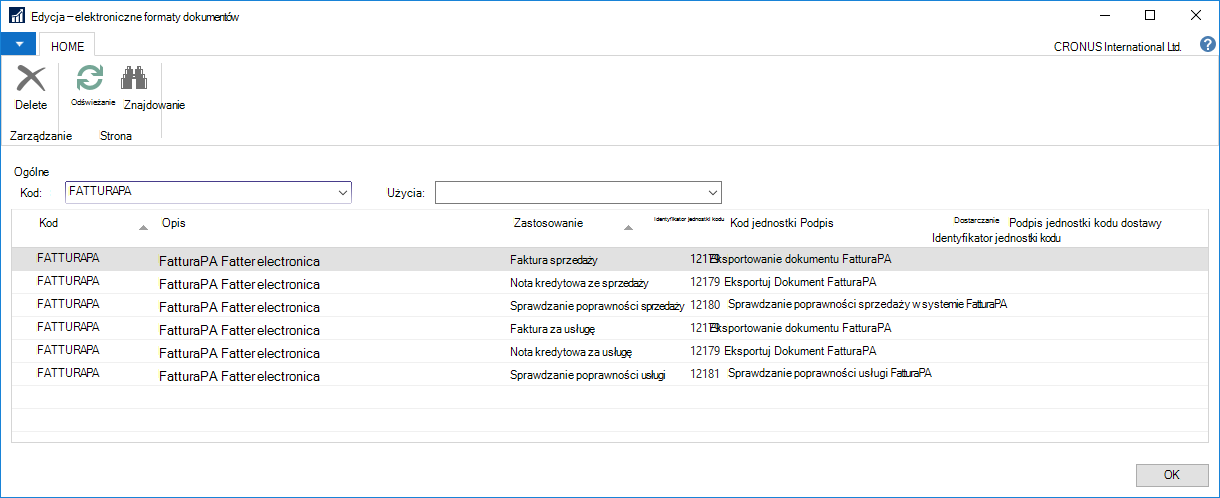Screen dimensions: 1220x498
Task: Click the app logo in title bar
Action: [x=16, y=17]
